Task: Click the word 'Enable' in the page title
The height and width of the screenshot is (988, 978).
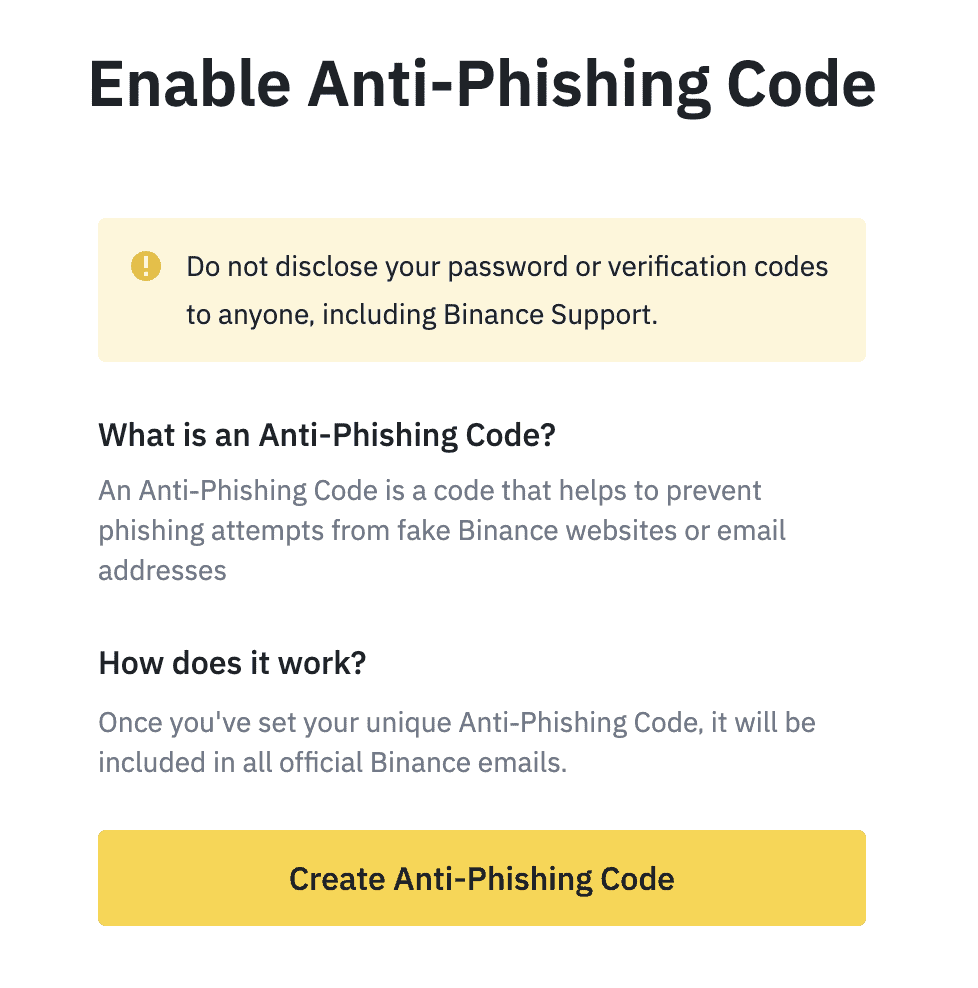Action: [x=190, y=84]
